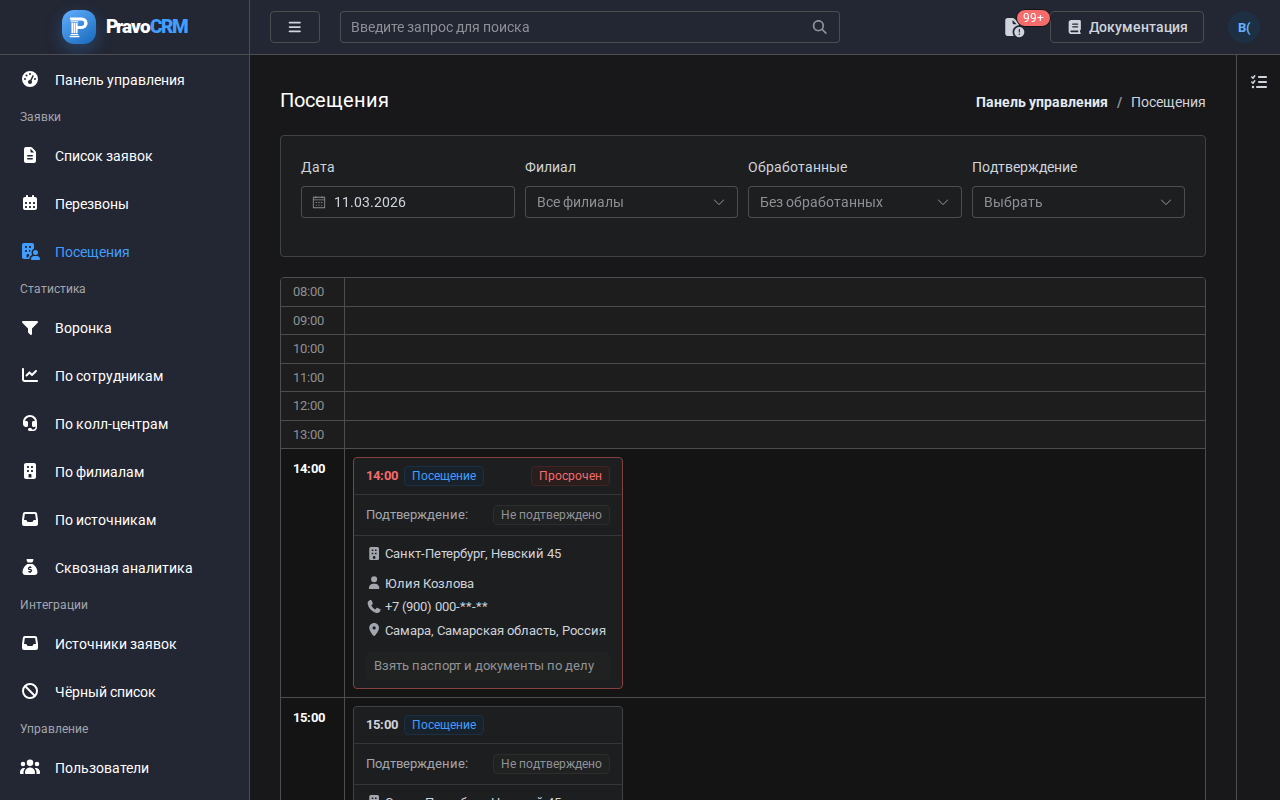Viewport: 1280px width, 800px height.
Task: Expand the Обработанные dropdown
Action: (855, 202)
